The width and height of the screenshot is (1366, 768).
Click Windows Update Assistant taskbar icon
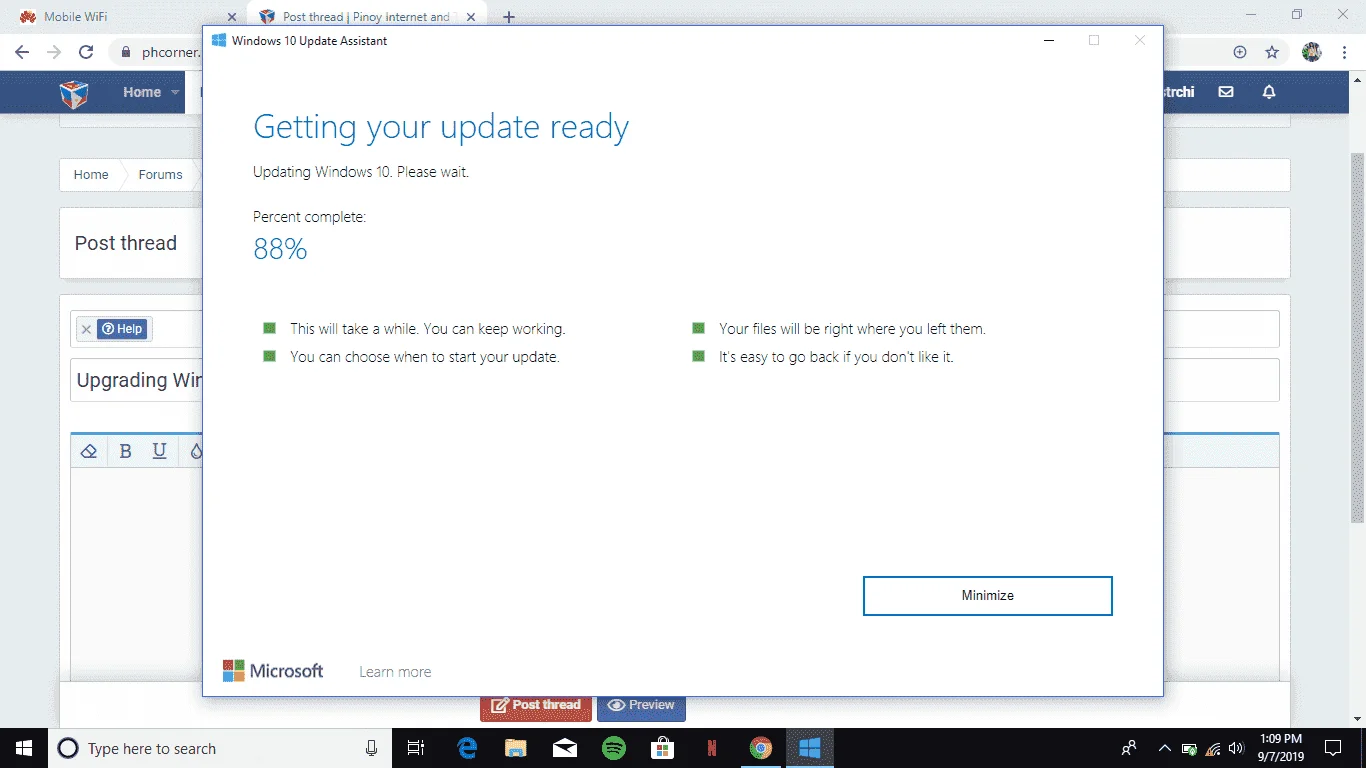[x=810, y=748]
